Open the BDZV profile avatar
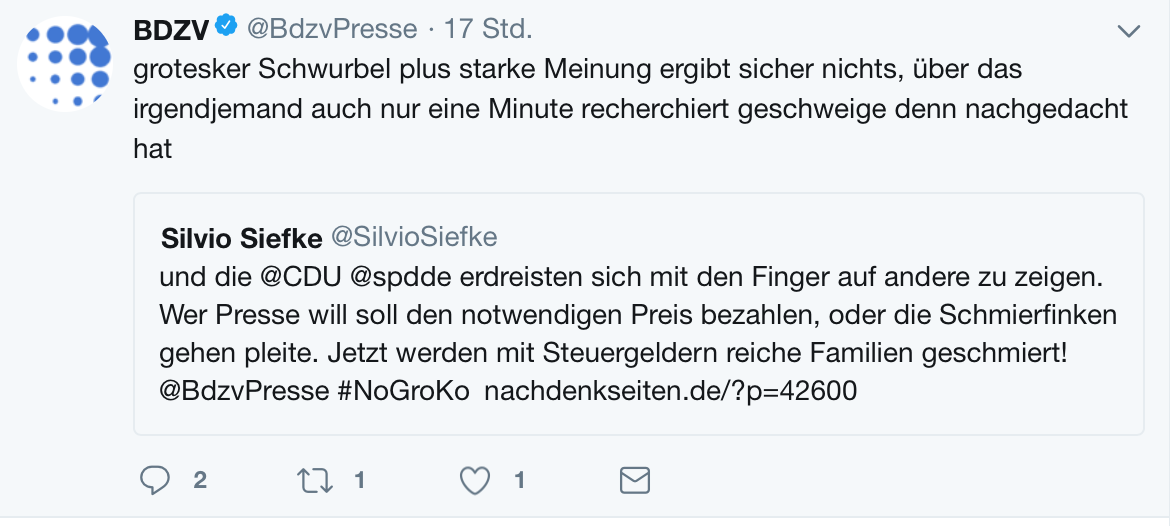 [x=65, y=64]
